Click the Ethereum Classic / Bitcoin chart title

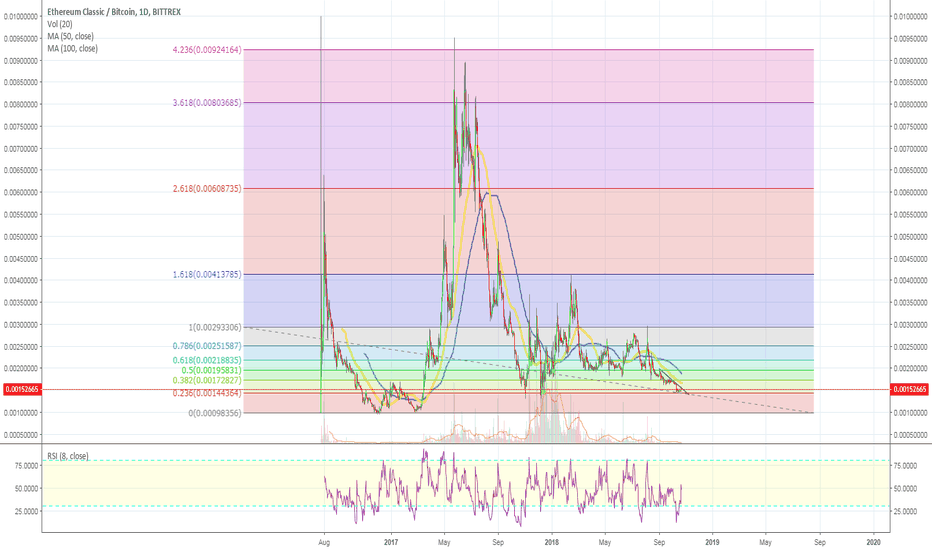pyautogui.click(x=114, y=12)
